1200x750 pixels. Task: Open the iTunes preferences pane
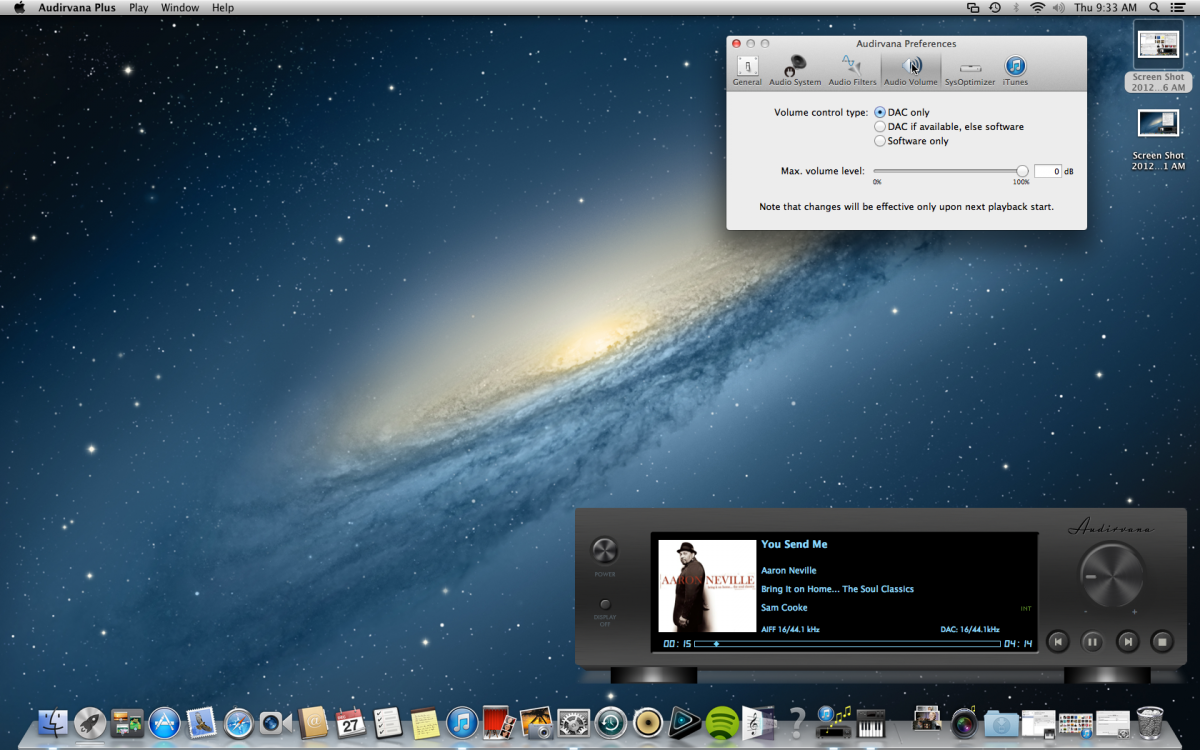(x=1015, y=70)
